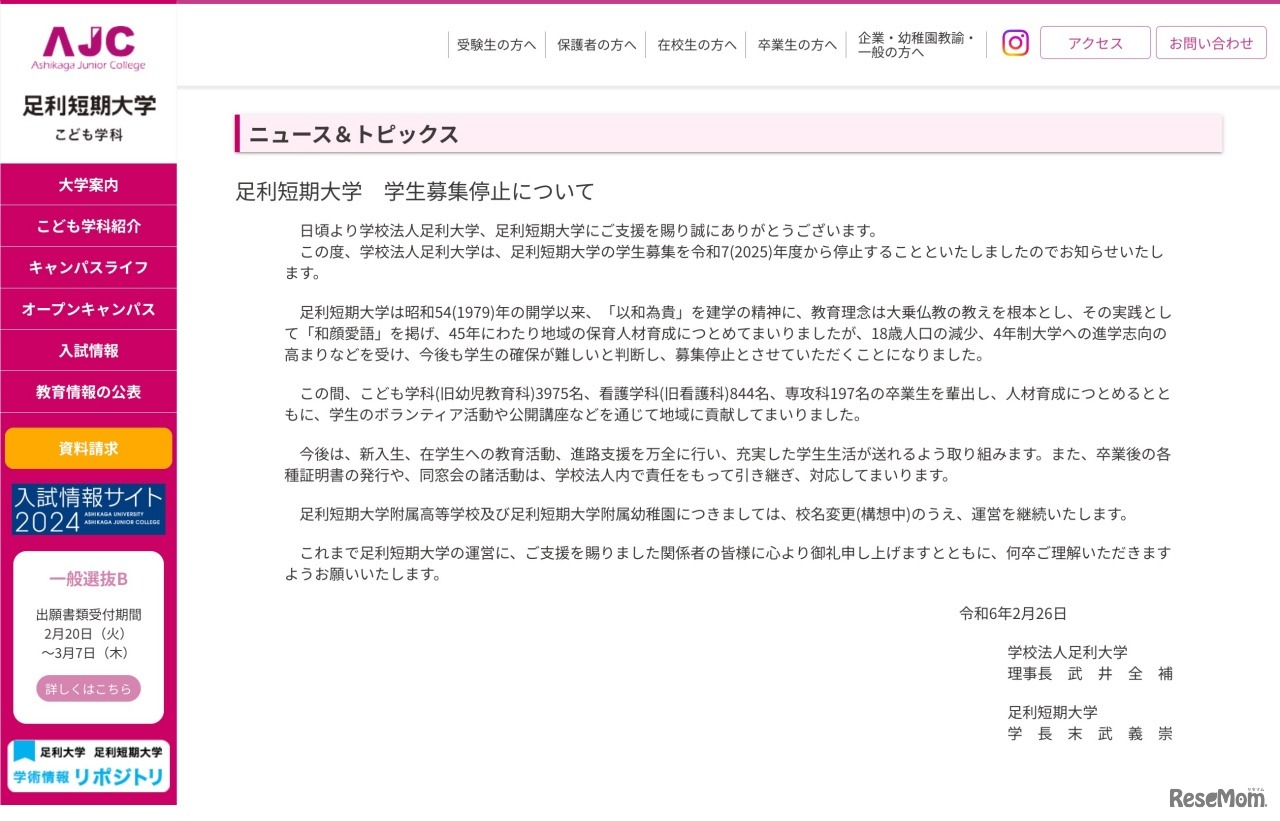This screenshot has height=821, width=1280.
Task: Click the AJC Ashikaga Junior College logo
Action: (x=88, y=44)
